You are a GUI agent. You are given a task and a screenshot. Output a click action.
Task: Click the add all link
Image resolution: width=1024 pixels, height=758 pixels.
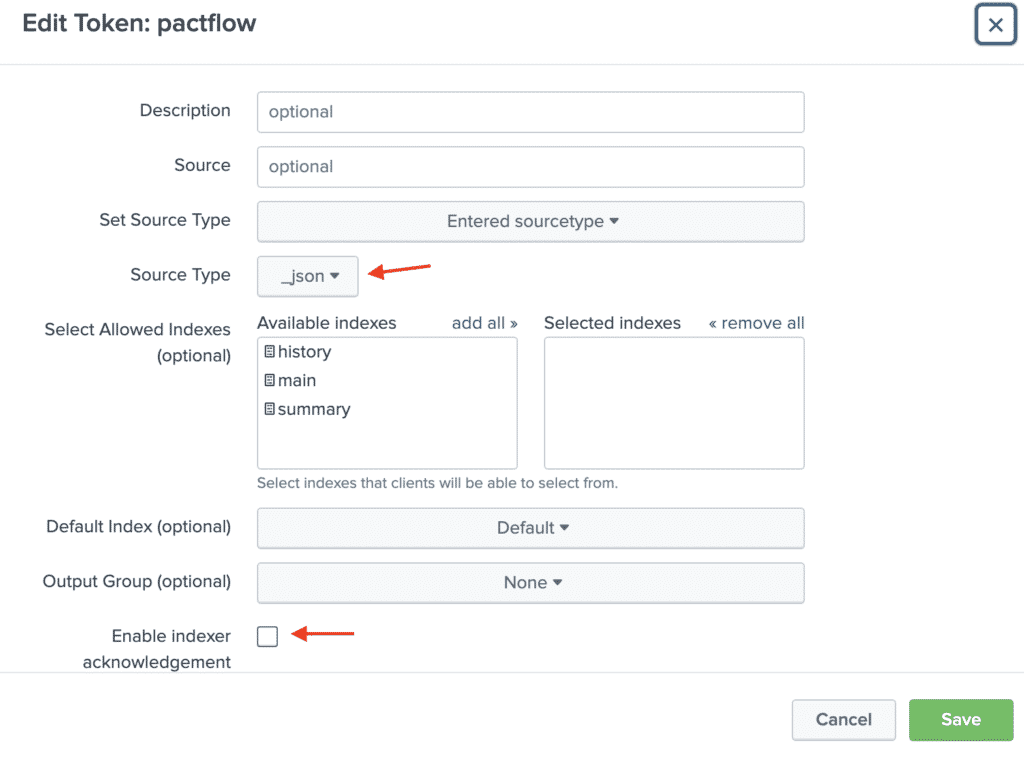tap(484, 323)
